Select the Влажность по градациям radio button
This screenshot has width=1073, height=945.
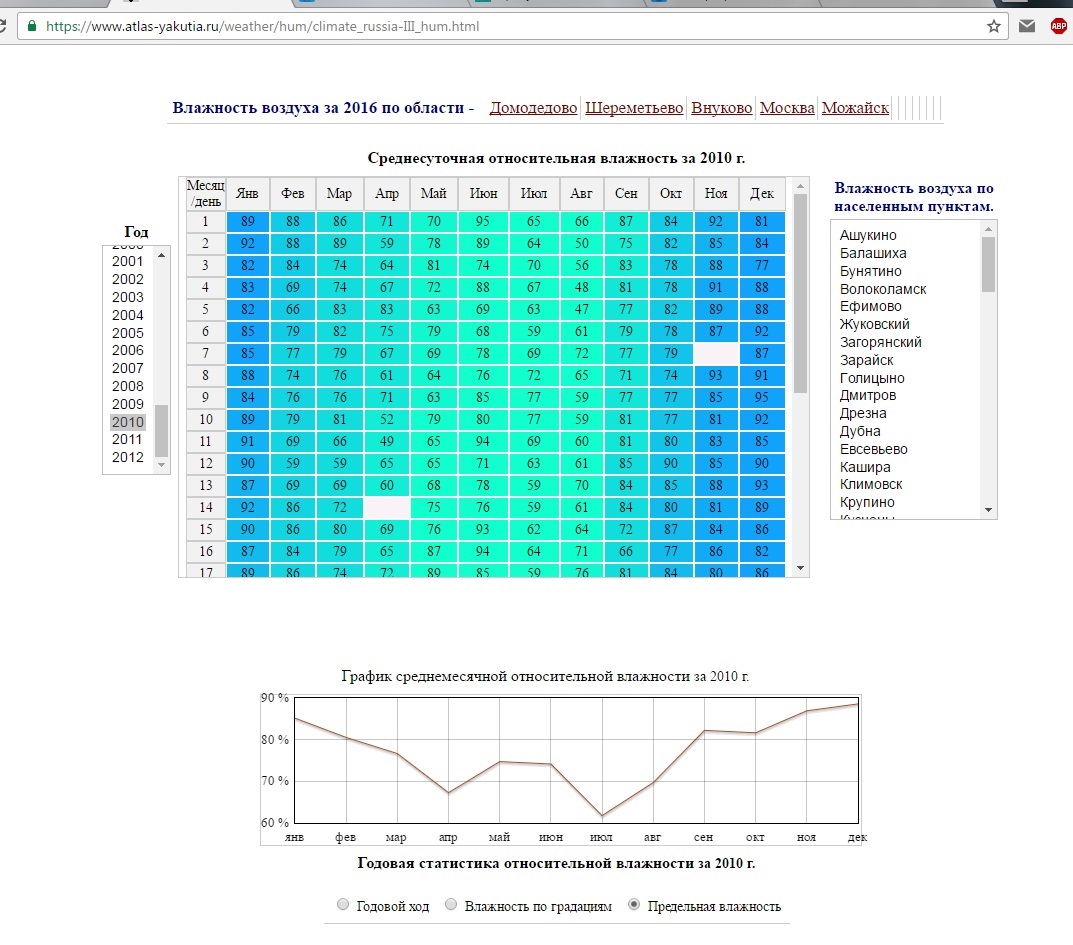pos(451,905)
